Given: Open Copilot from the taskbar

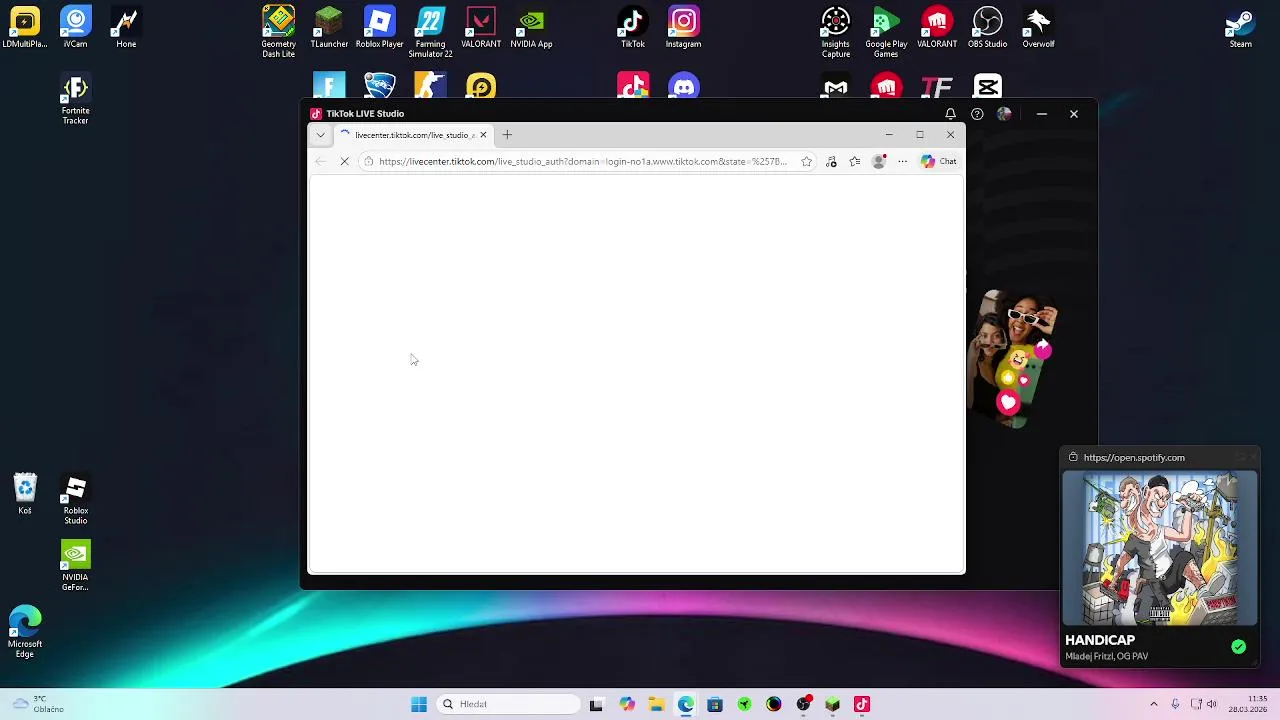Looking at the screenshot, I should click(626, 704).
